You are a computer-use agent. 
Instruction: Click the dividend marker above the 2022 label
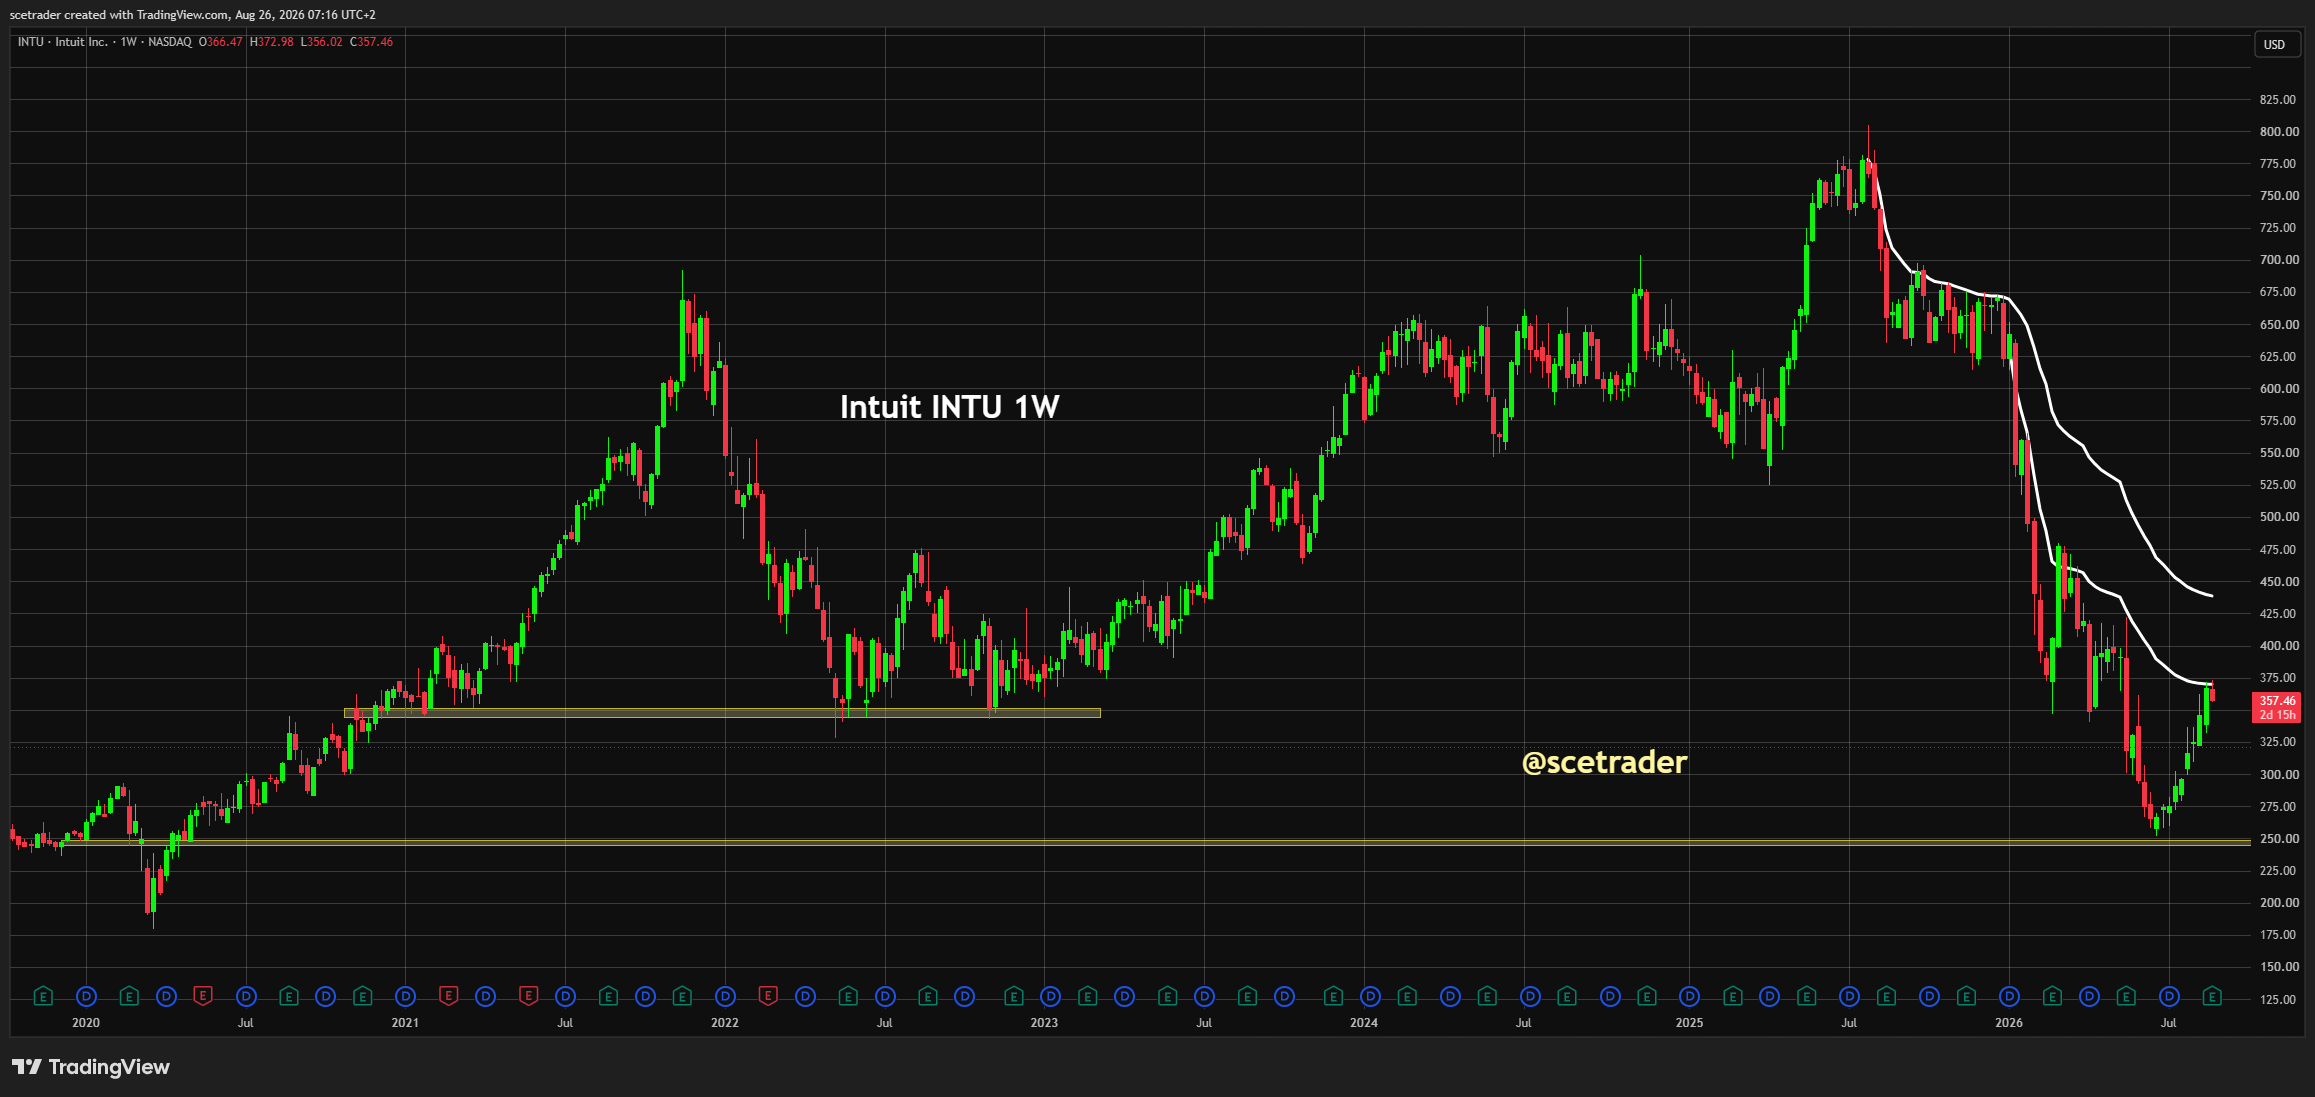725,996
